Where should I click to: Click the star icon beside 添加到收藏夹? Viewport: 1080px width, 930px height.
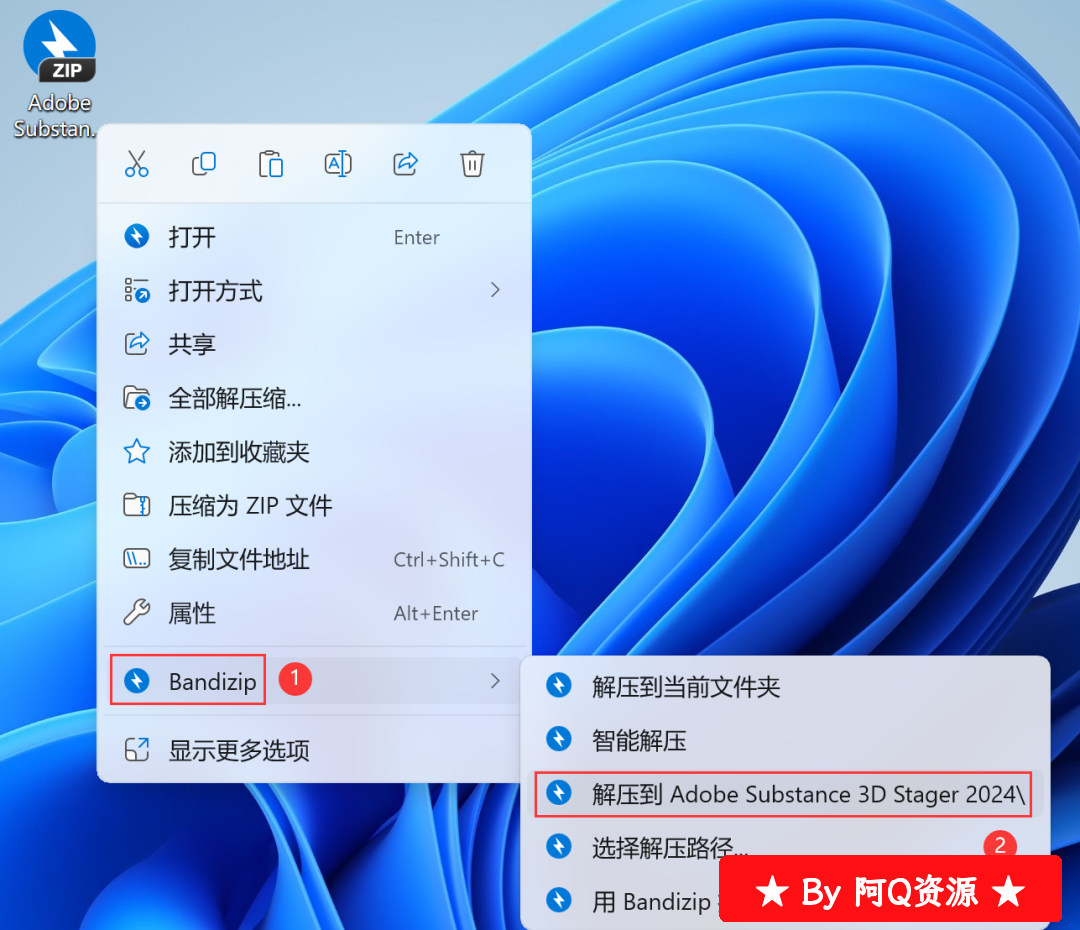136,452
